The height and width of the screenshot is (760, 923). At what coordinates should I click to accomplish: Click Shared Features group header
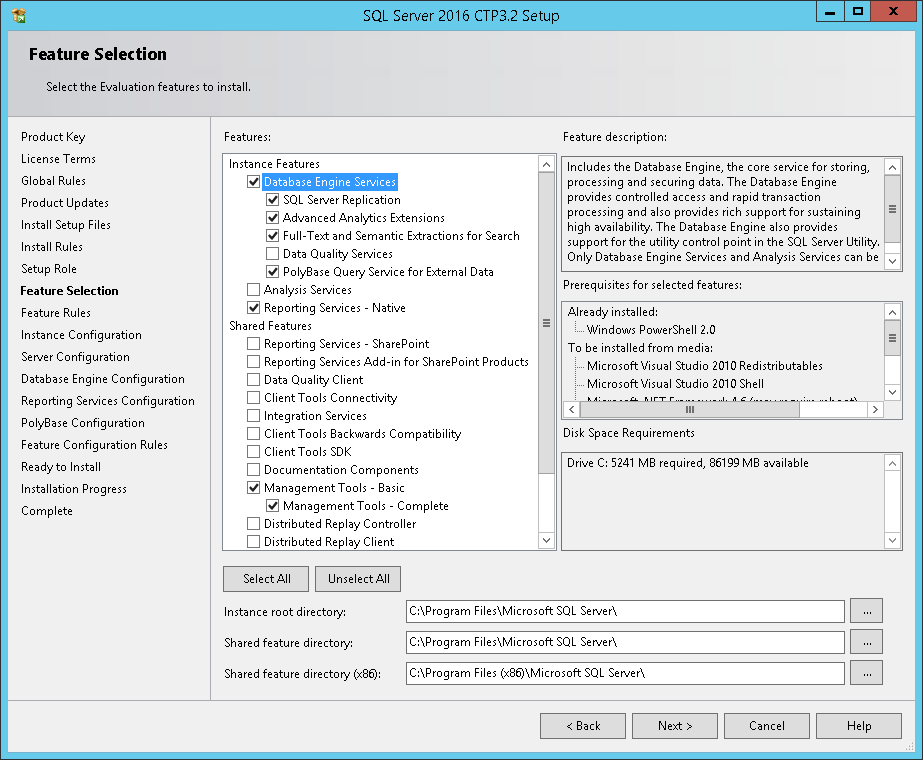pos(270,326)
